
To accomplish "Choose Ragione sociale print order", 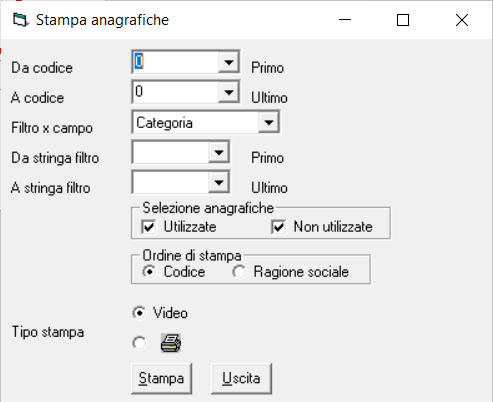I will click(239, 272).
